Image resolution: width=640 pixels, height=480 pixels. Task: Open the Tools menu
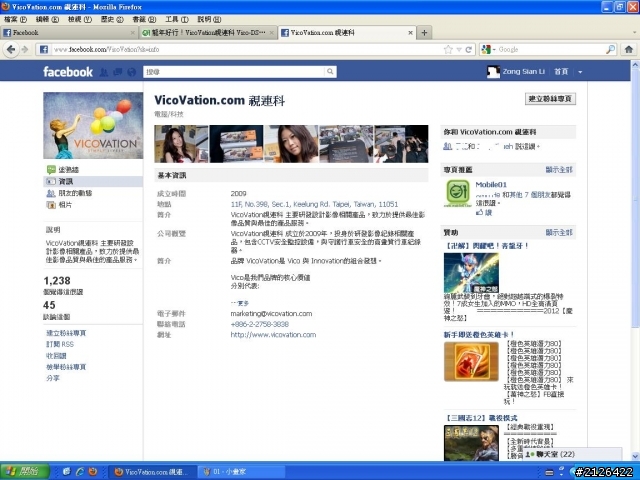coord(177,19)
